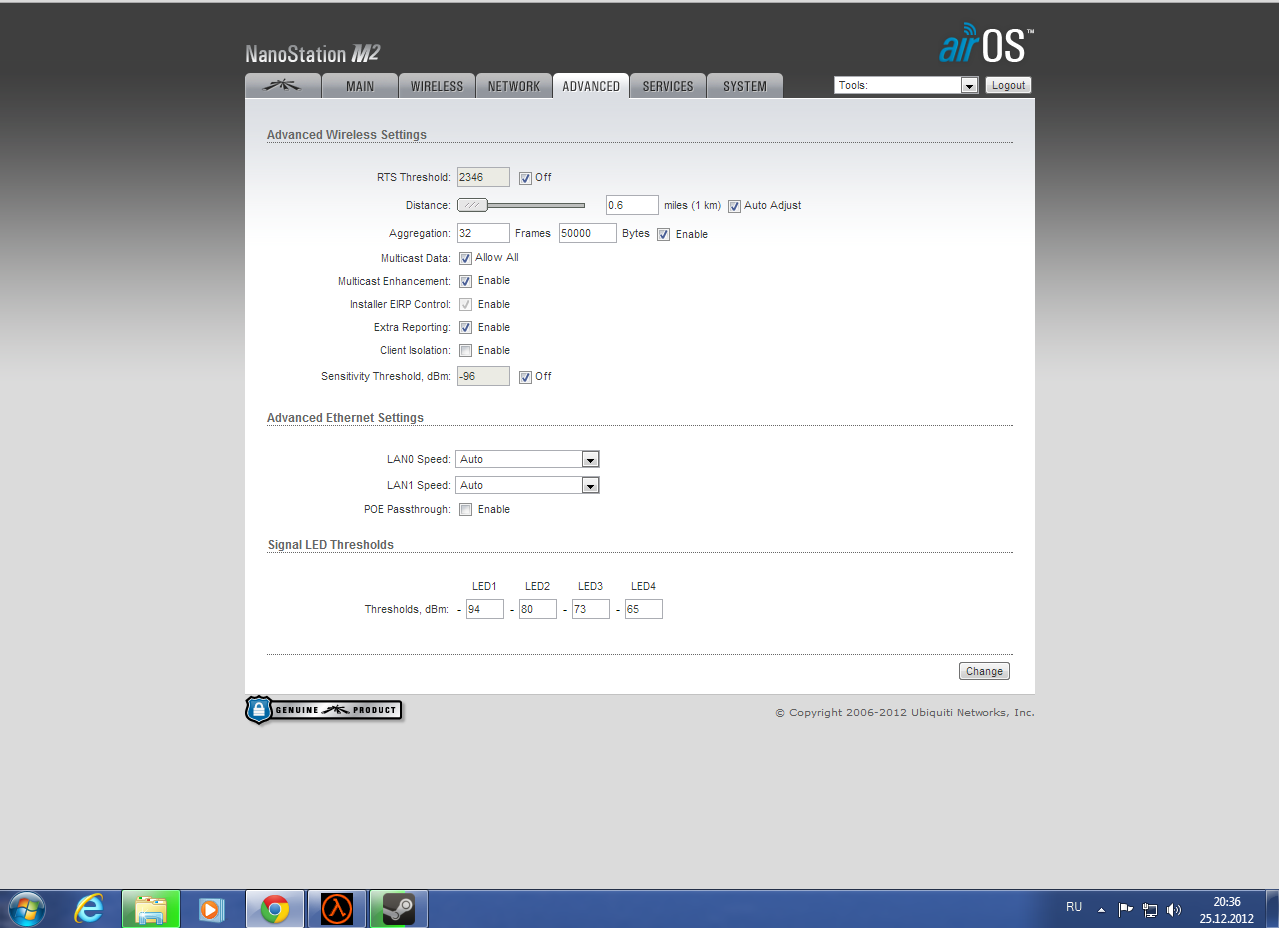Viewport: 1279px width, 928px height.
Task: Click the RU language indicator
Action: click(x=1074, y=907)
